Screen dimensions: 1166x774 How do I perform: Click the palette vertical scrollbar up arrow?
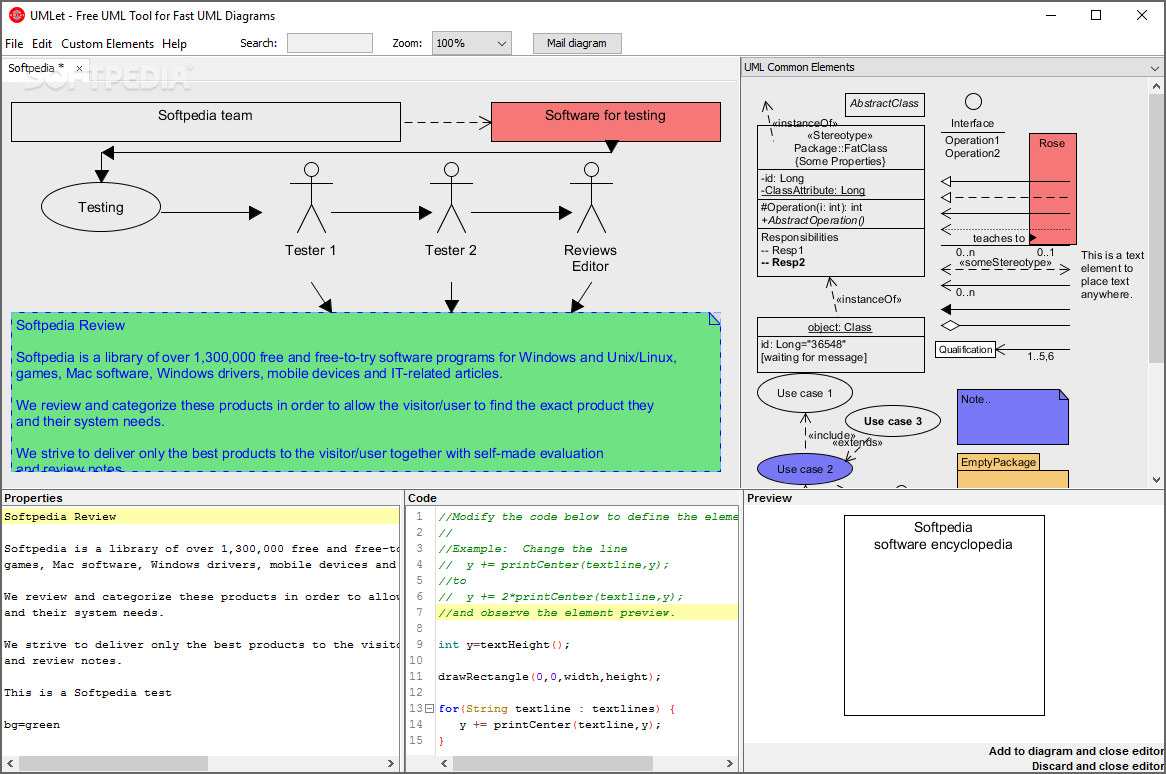pos(1156,87)
